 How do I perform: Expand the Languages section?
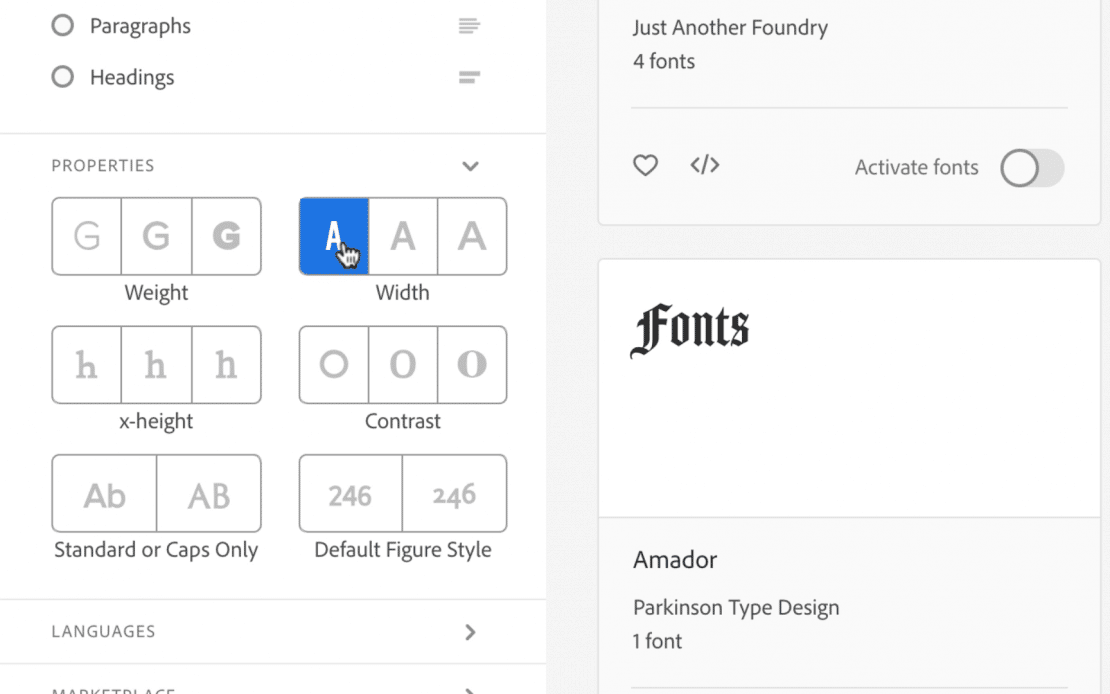pyautogui.click(x=470, y=632)
